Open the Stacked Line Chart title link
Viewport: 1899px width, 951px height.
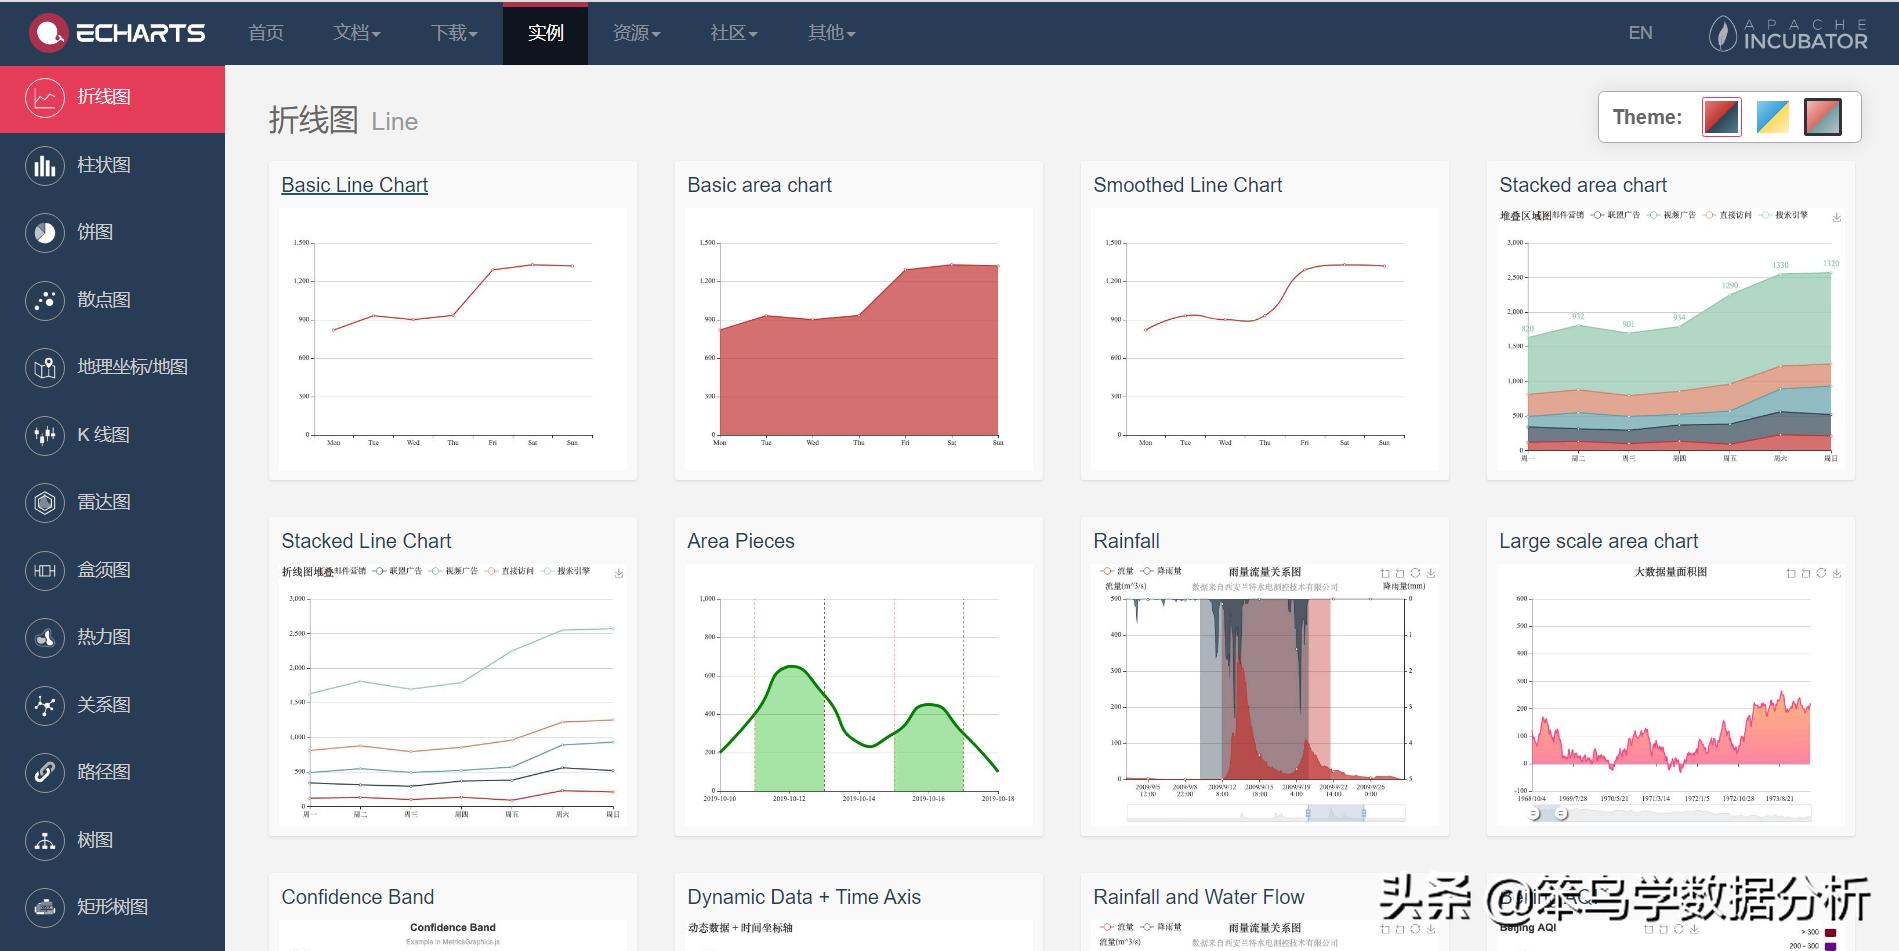(x=366, y=541)
